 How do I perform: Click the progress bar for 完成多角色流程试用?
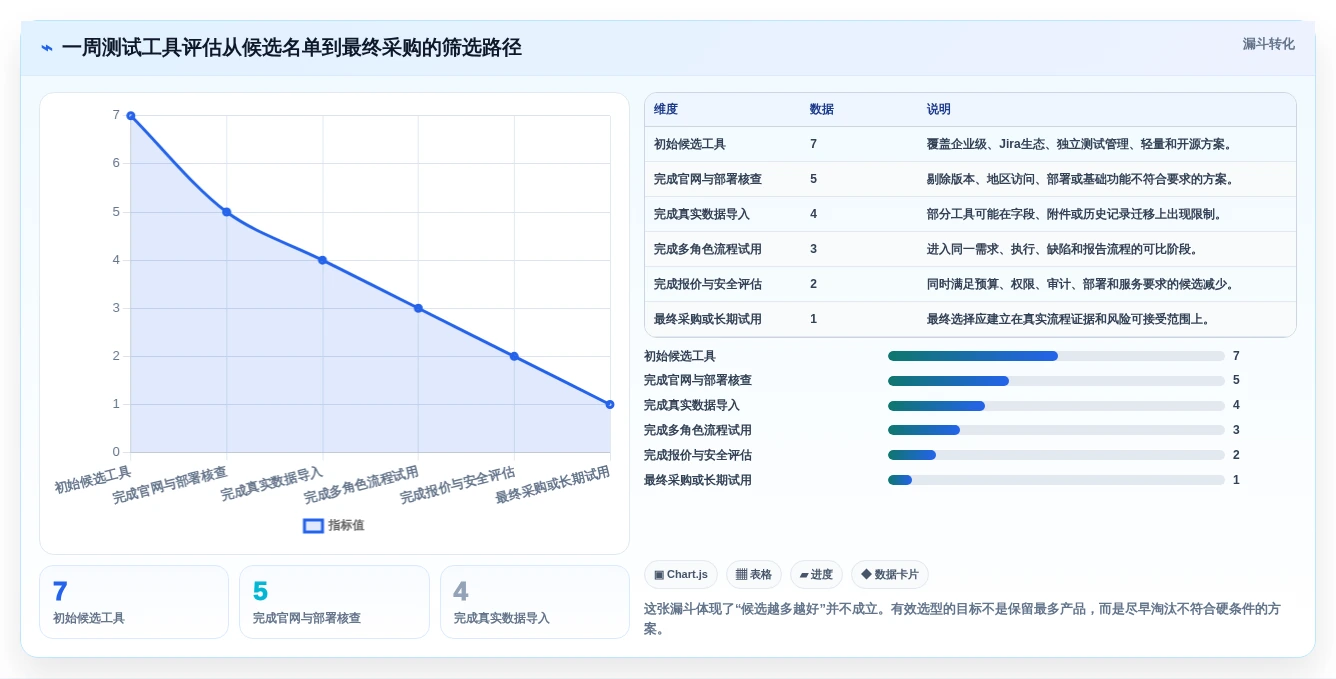1056,430
